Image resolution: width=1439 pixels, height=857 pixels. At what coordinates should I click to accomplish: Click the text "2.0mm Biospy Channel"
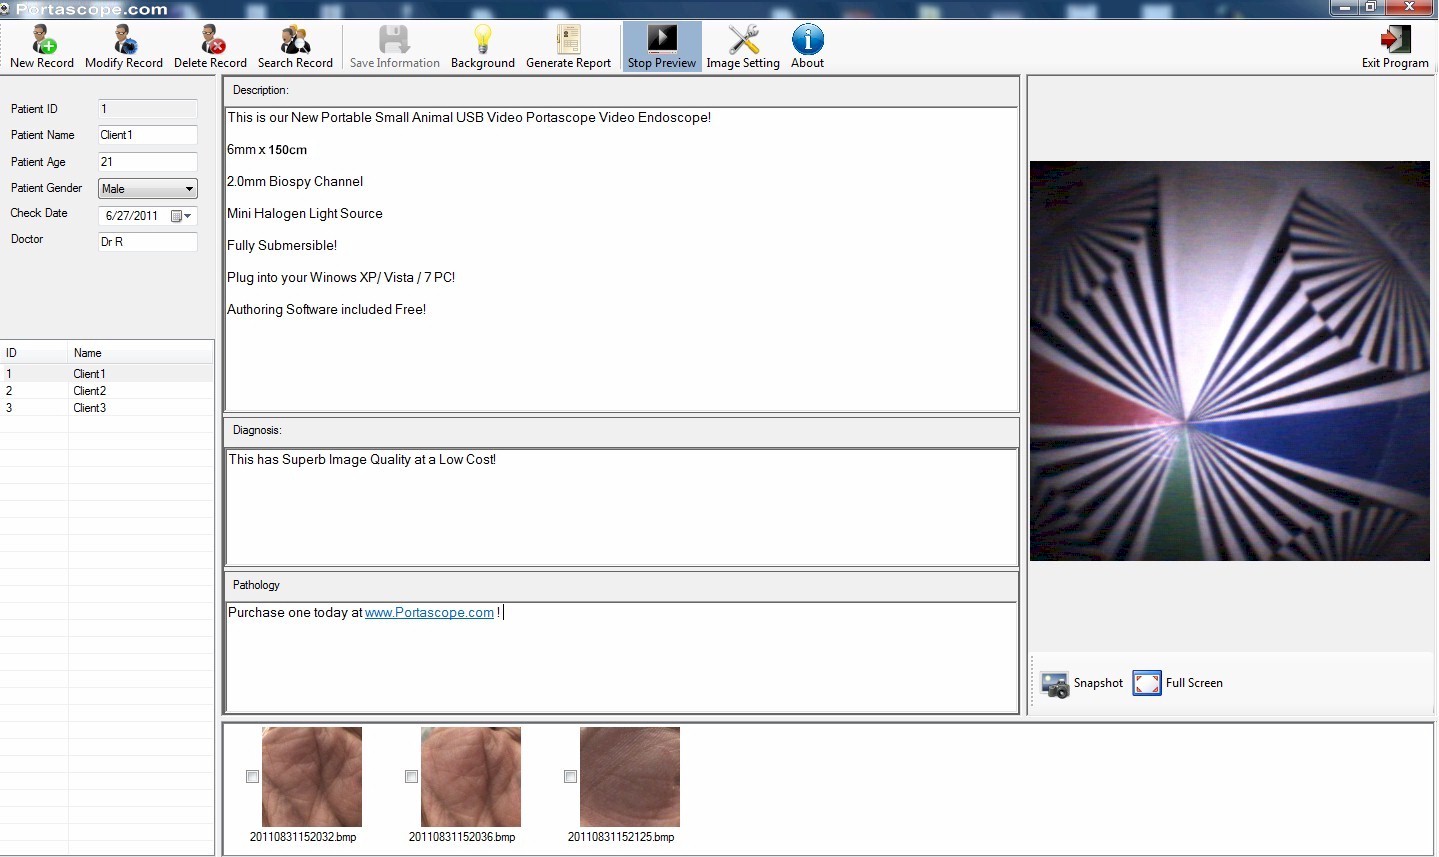(x=295, y=181)
